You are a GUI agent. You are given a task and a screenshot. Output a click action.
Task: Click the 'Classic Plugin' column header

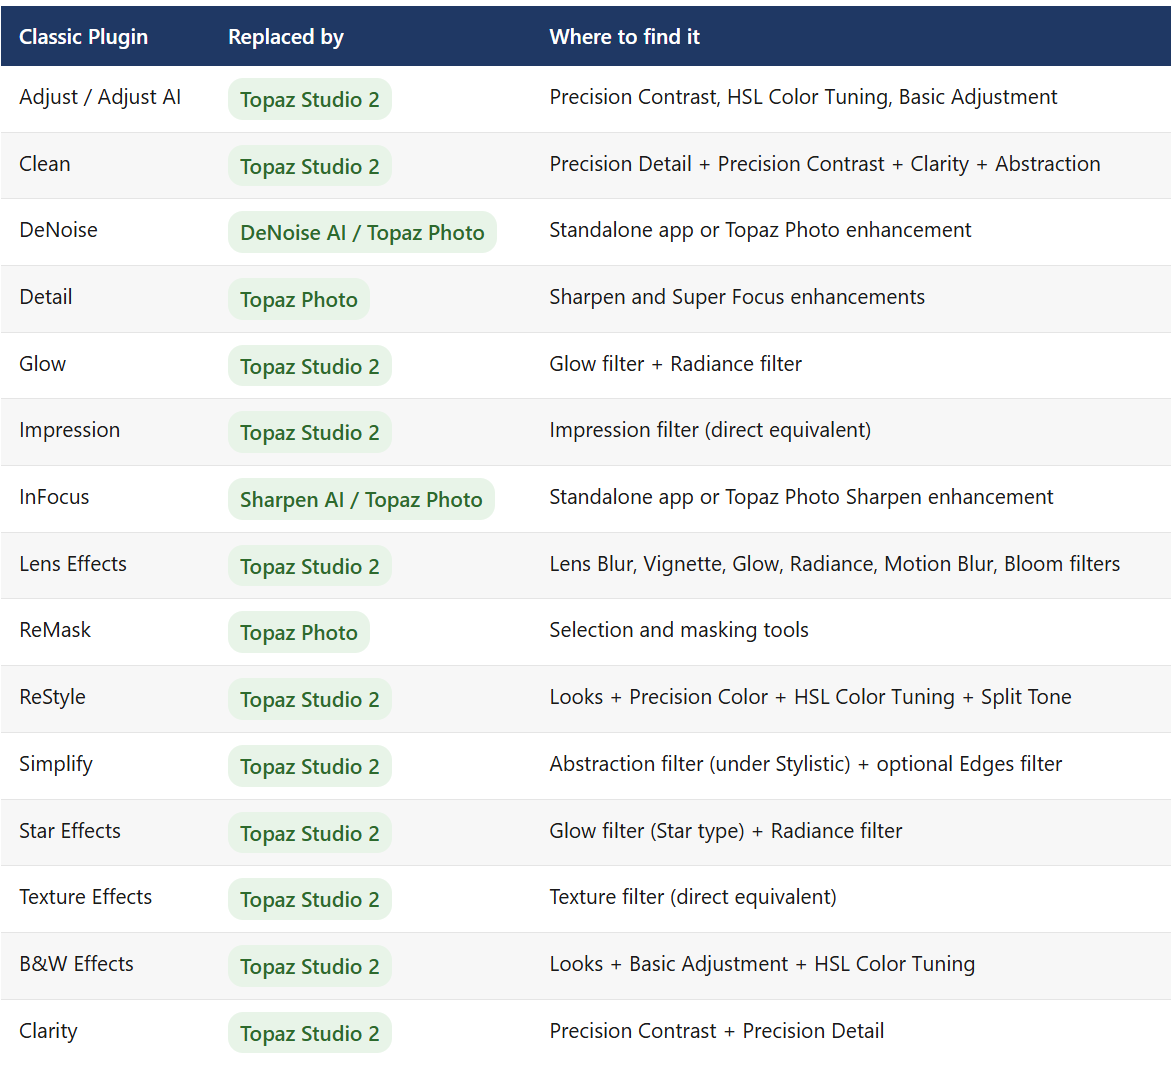pyautogui.click(x=83, y=37)
